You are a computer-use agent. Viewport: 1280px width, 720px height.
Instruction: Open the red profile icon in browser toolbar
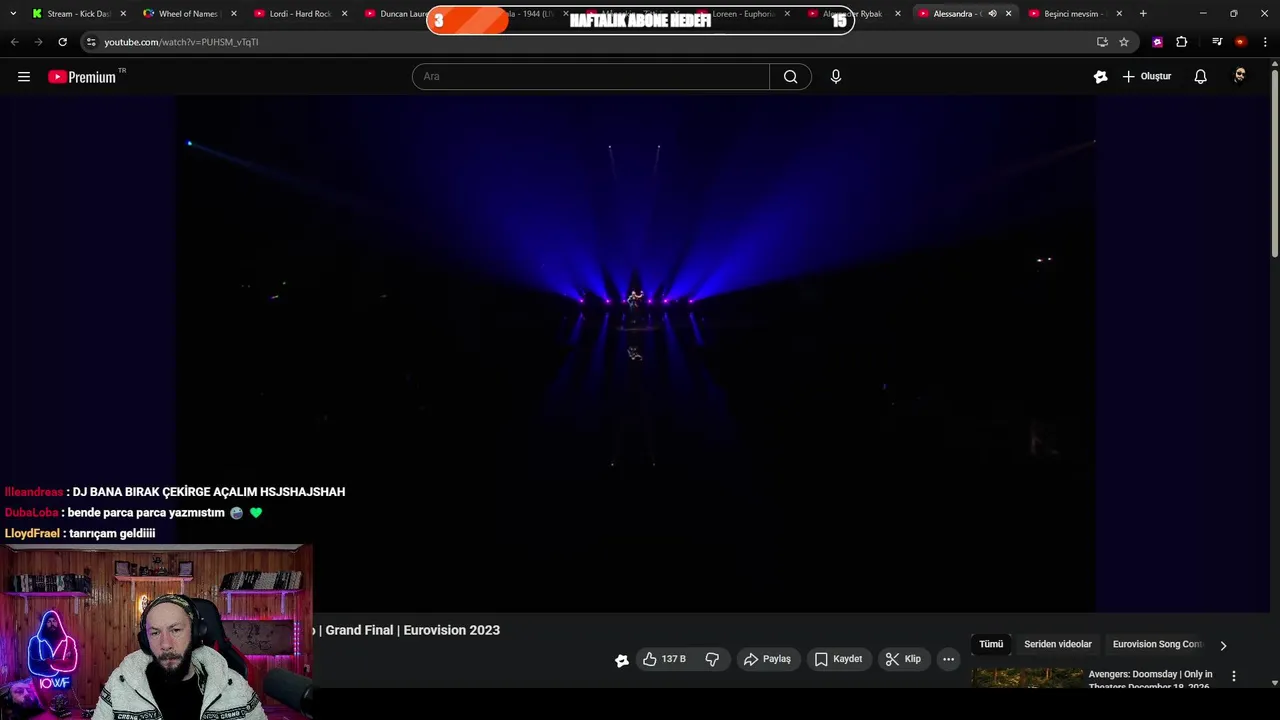1241,42
